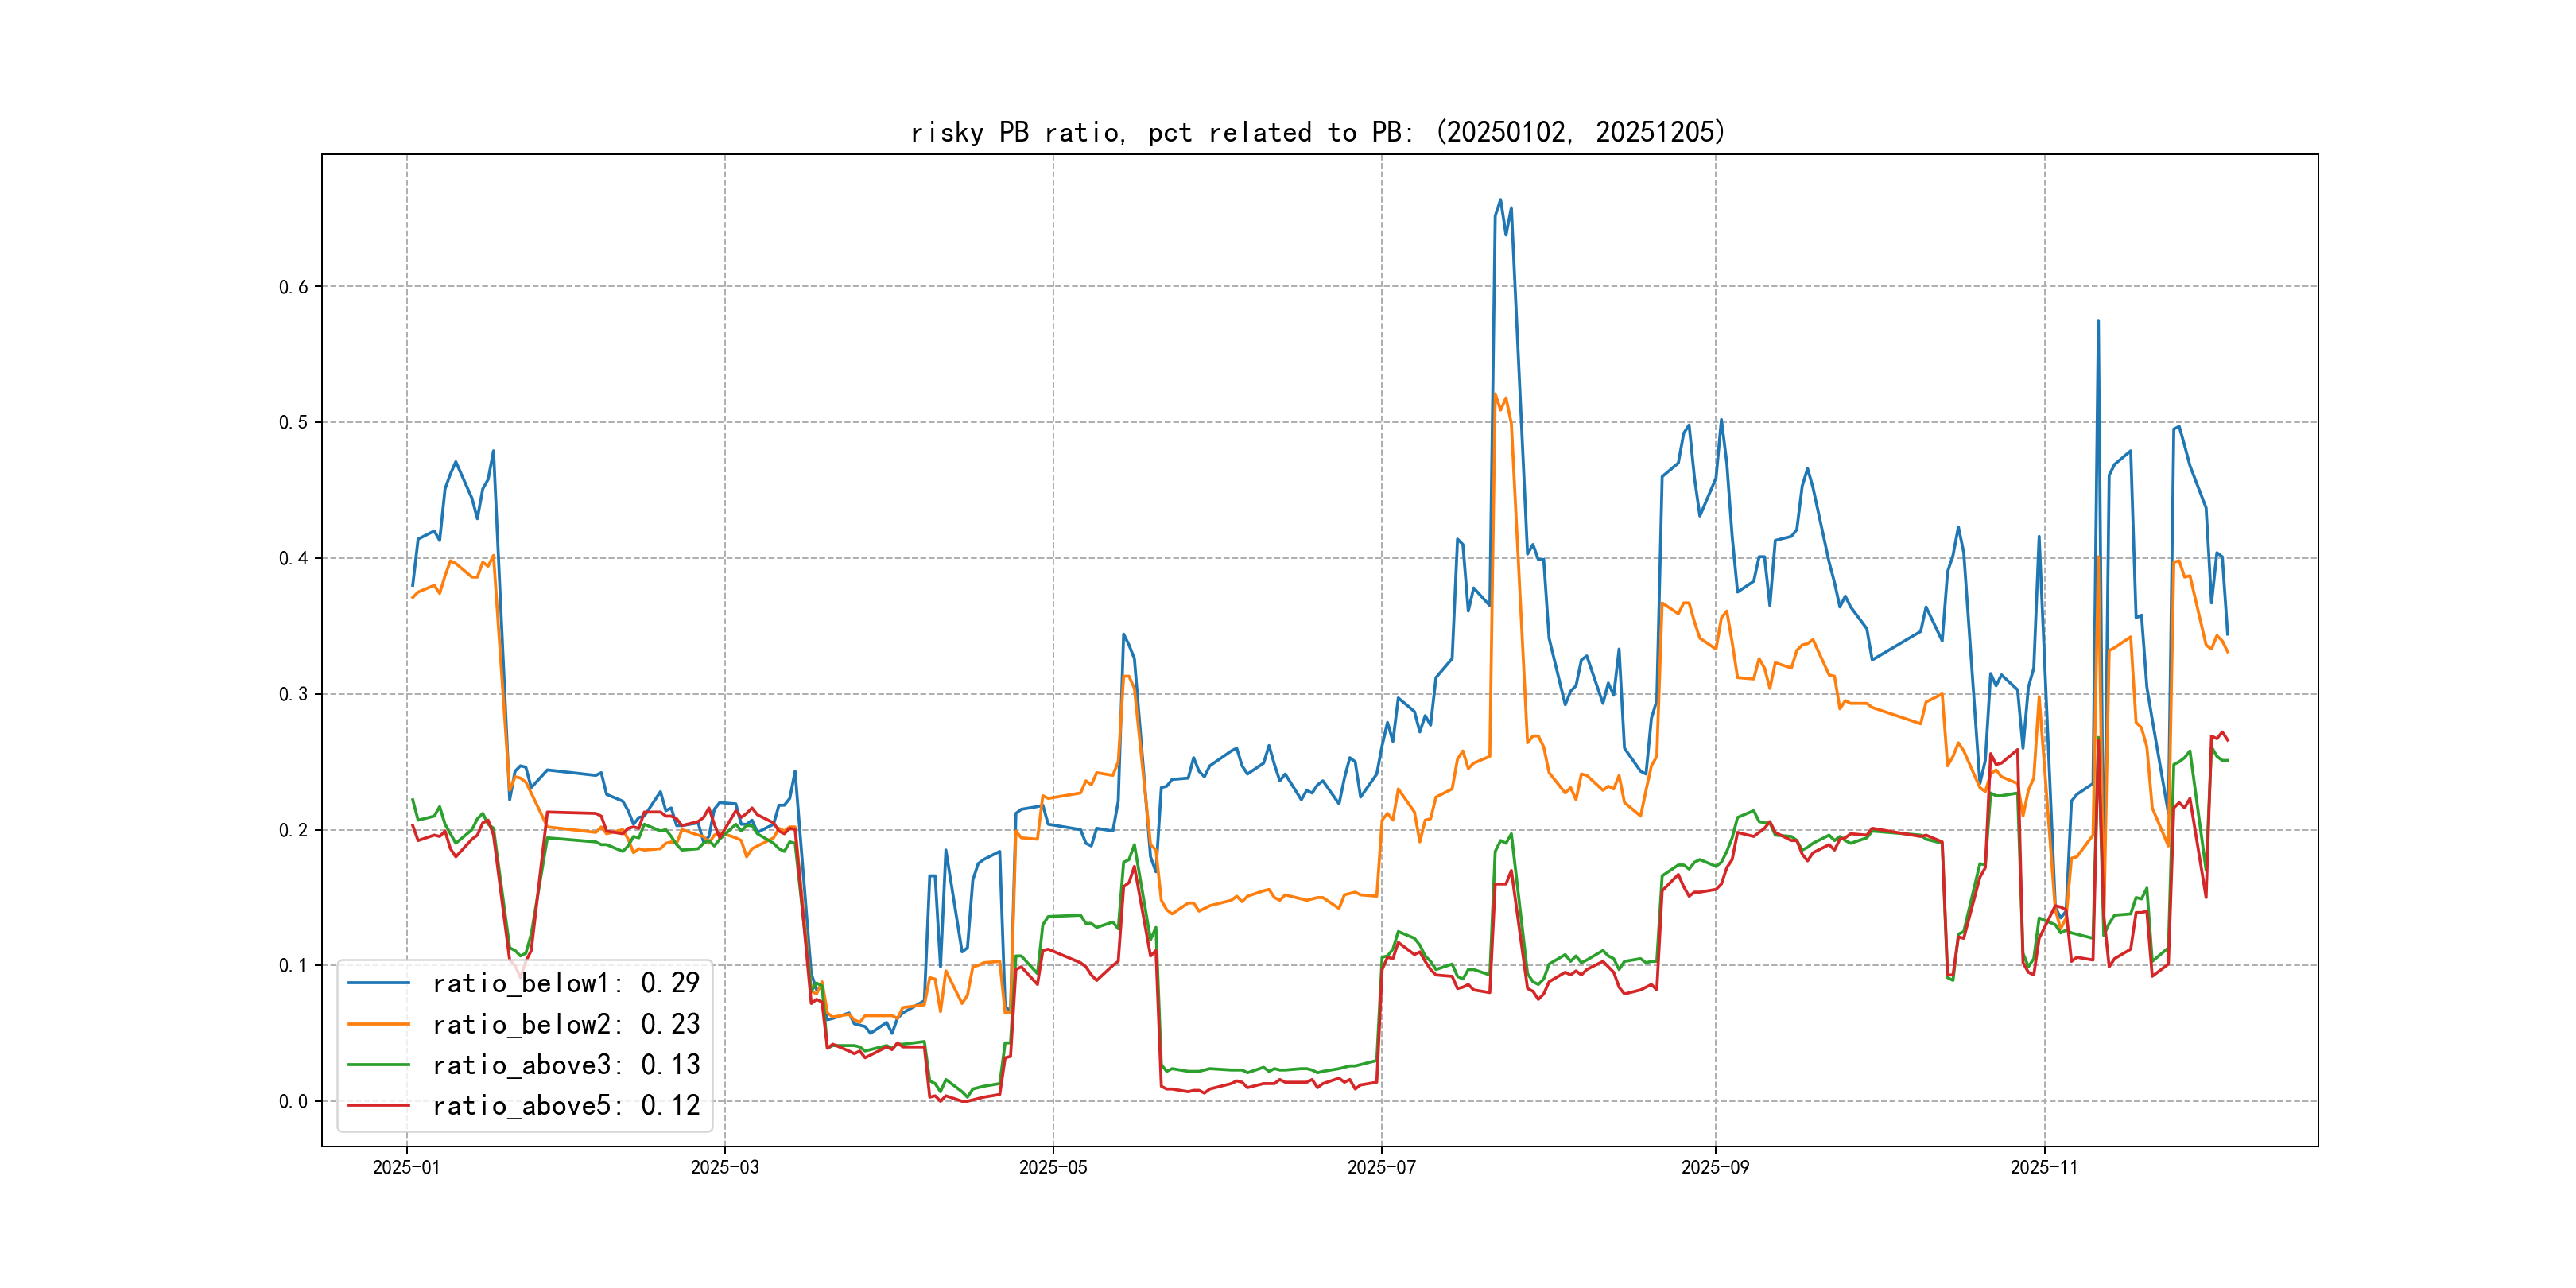2576x1288 pixels.
Task: Click the green ratio_above3 legend line
Action: [378, 1065]
